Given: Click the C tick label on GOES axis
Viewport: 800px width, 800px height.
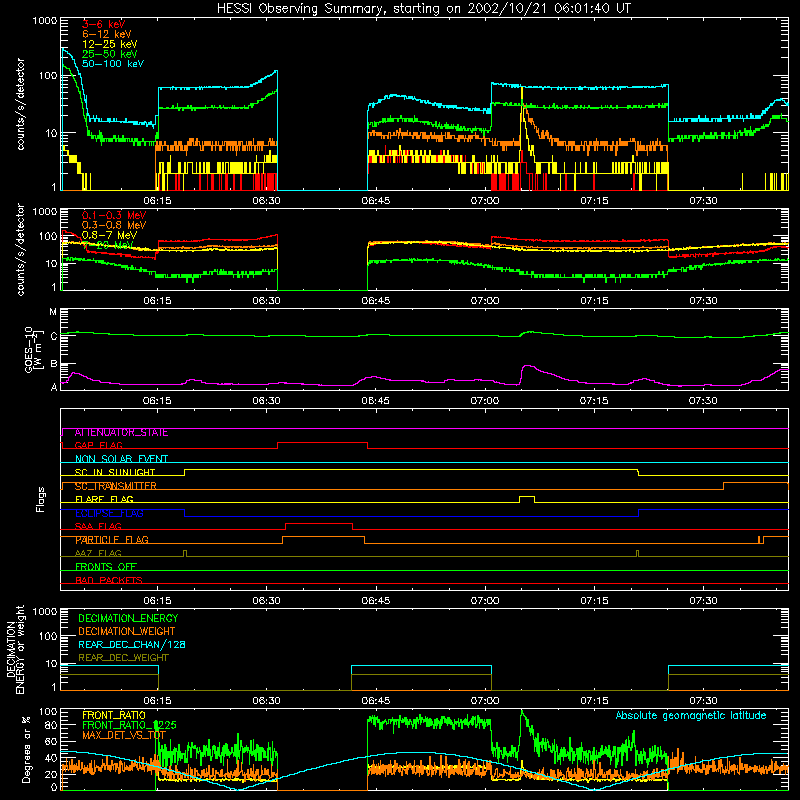Looking at the screenshot, I should 54,336.
